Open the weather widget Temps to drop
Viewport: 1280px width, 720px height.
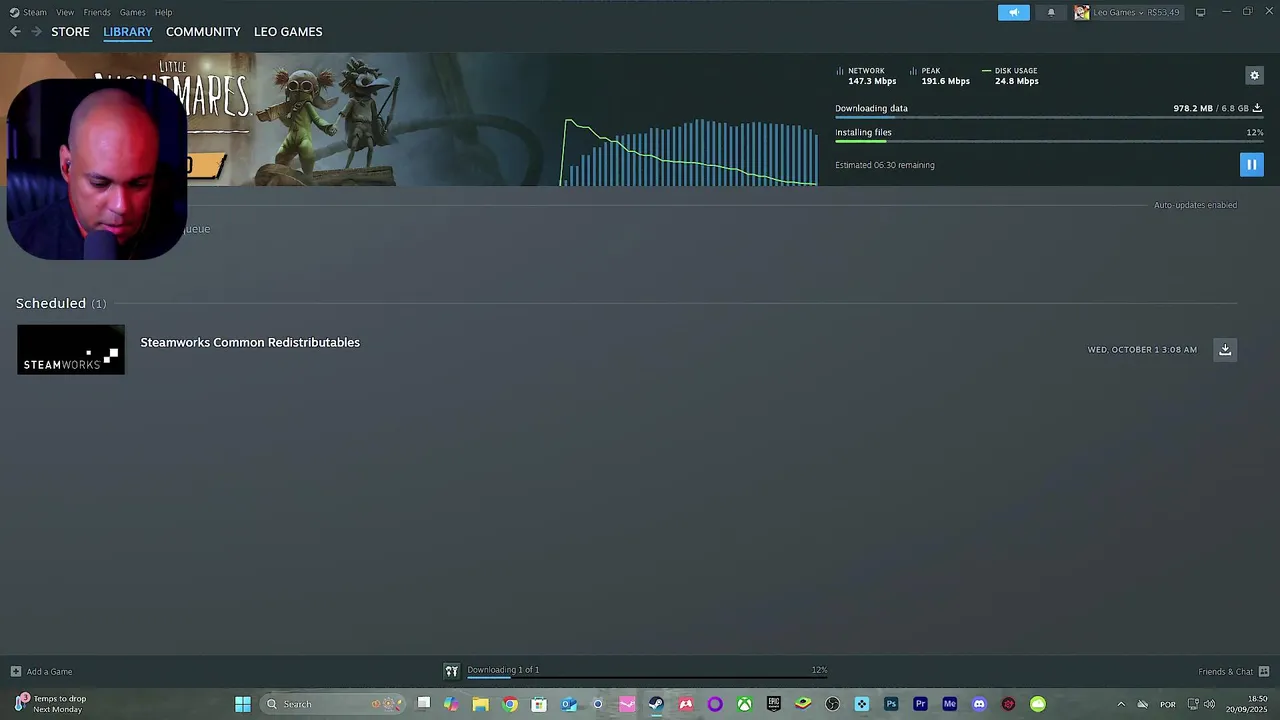click(50, 704)
